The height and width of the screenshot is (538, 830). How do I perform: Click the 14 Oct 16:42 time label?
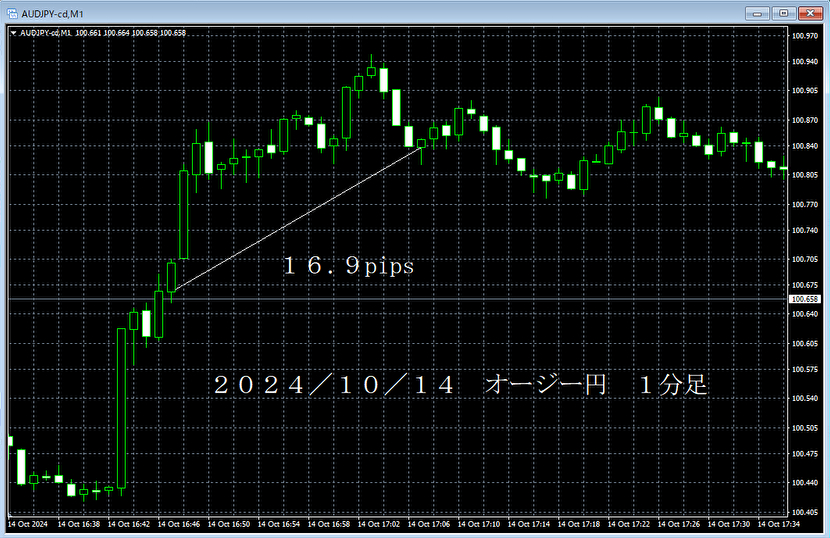129,524
